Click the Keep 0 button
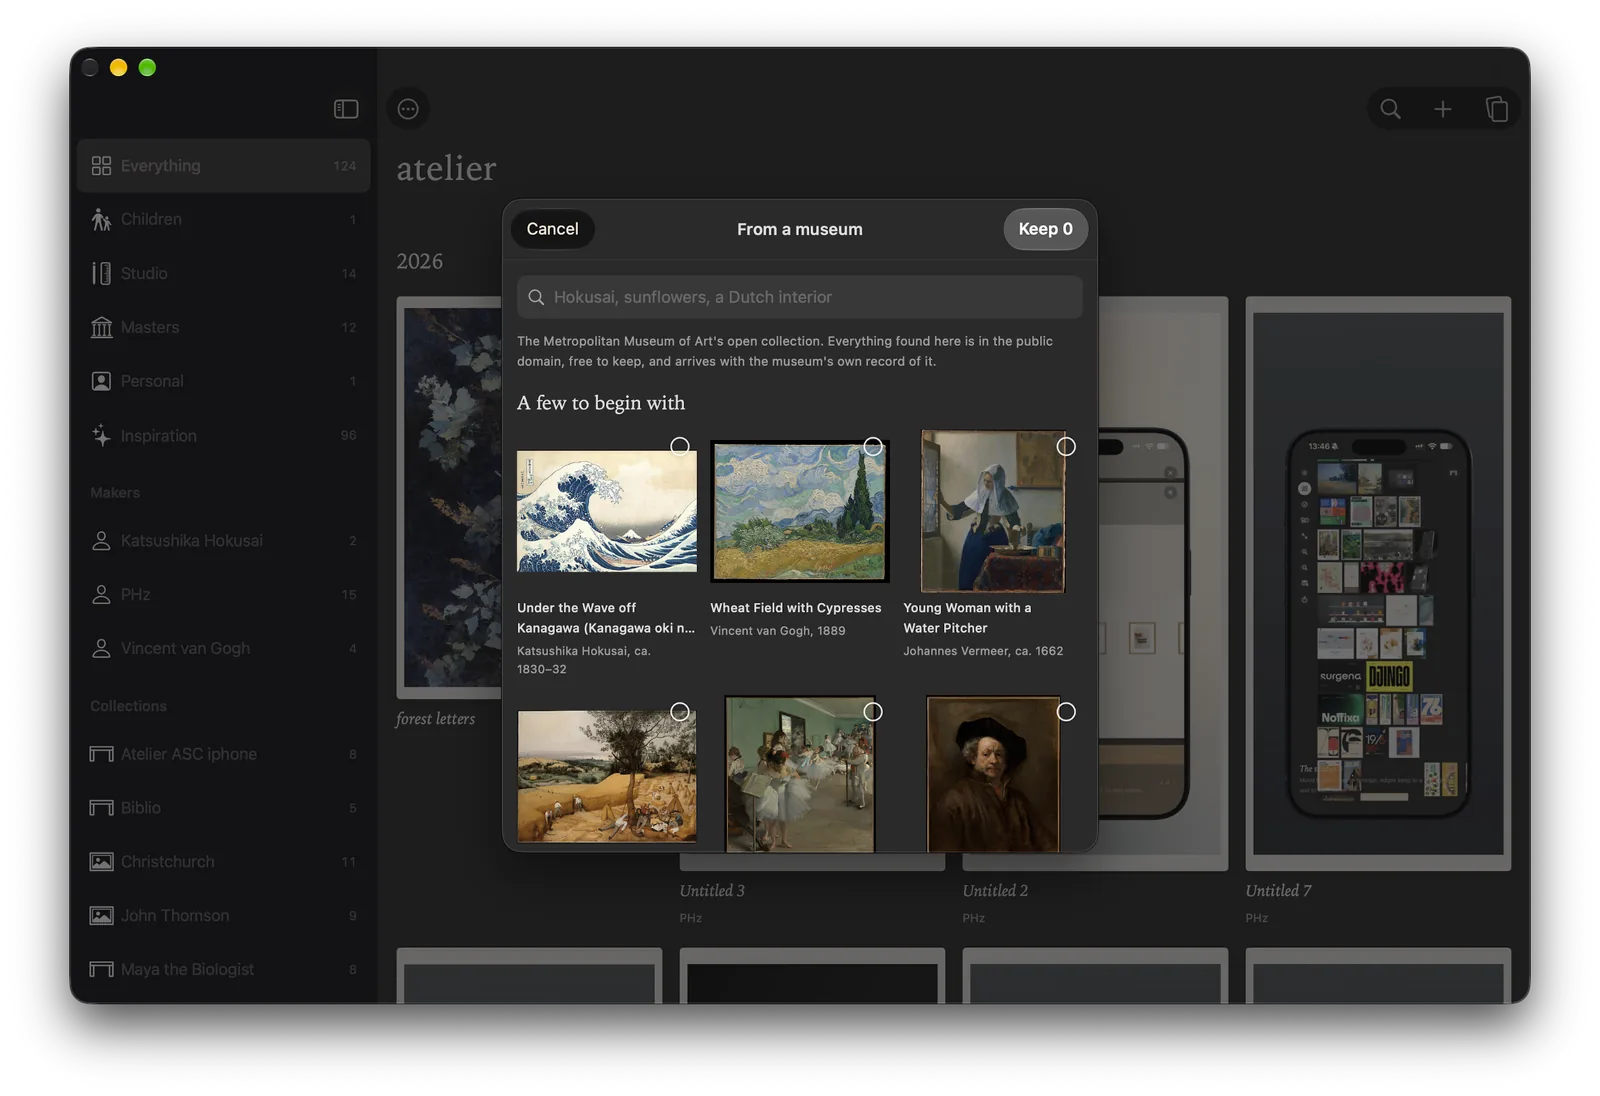The image size is (1600, 1096). tap(1045, 229)
